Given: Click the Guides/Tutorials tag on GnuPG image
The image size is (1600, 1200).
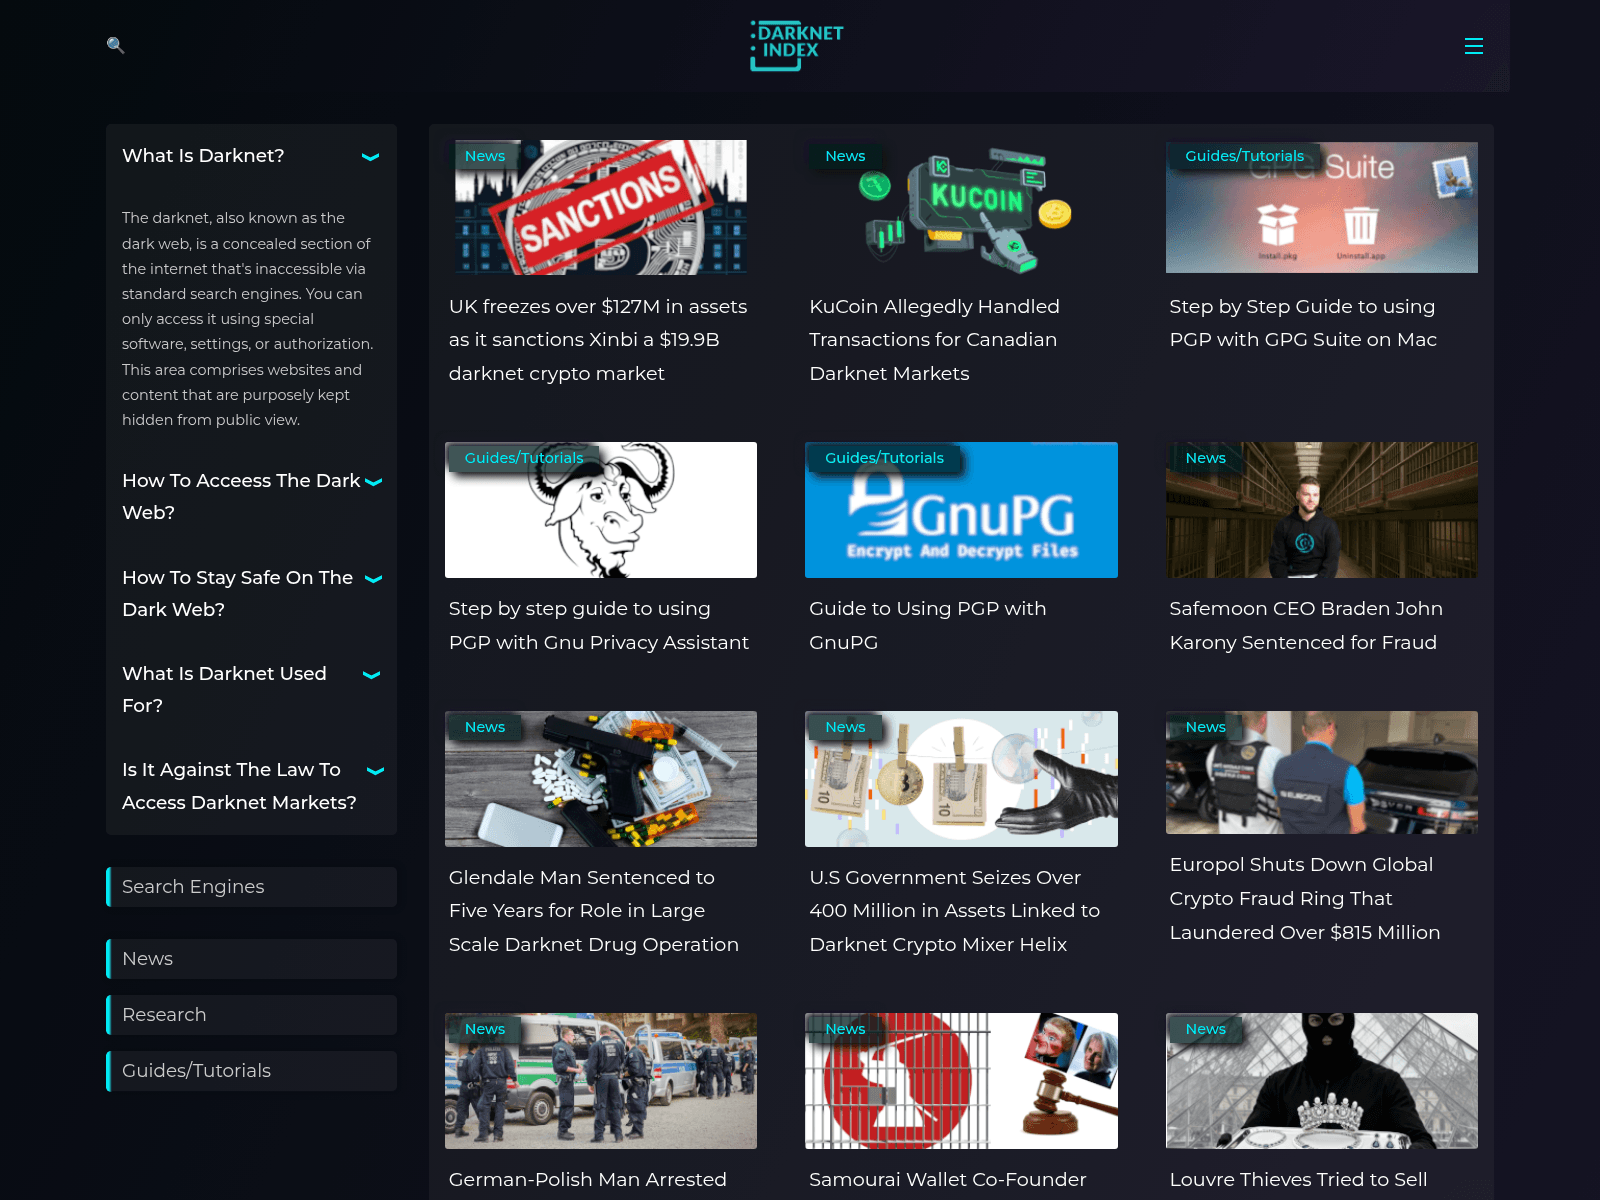Looking at the screenshot, I should 884,458.
